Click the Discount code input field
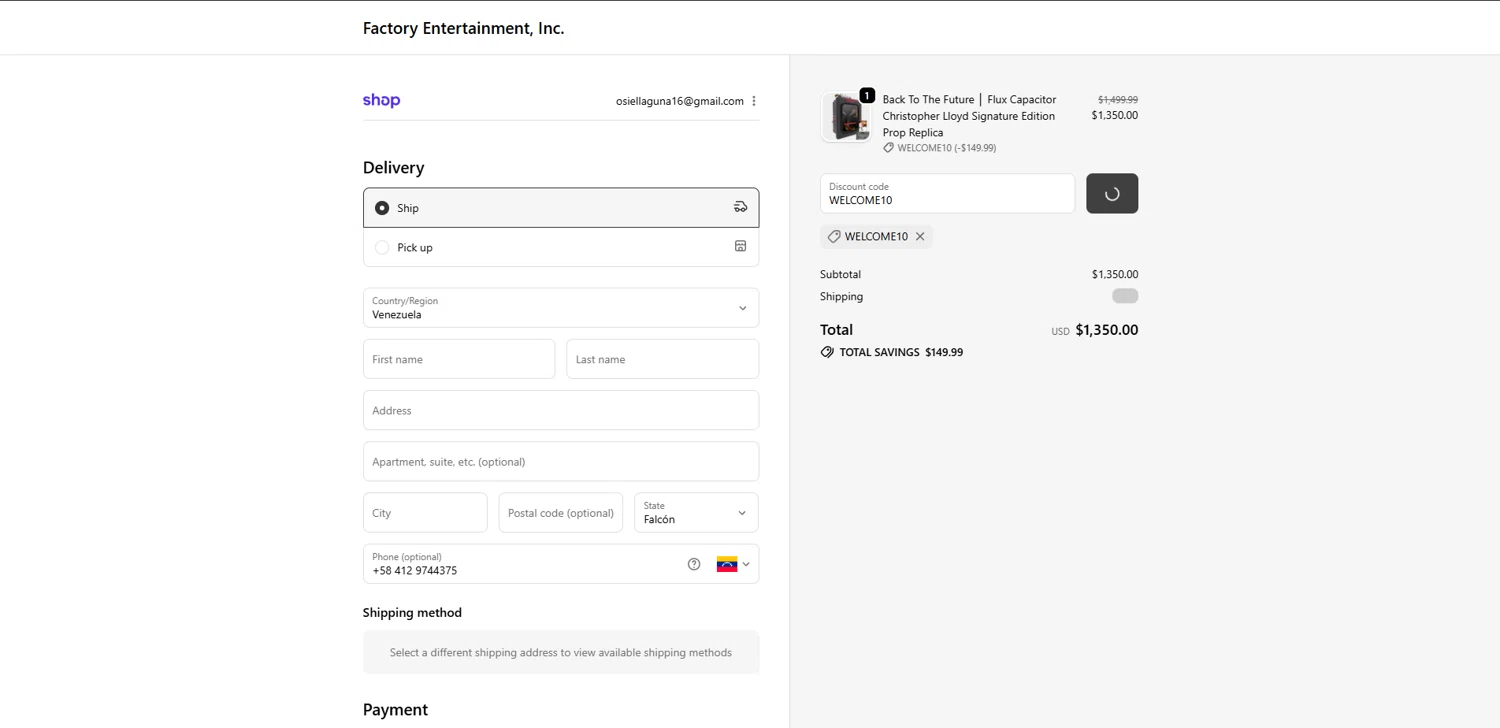1500x728 pixels. 947,194
